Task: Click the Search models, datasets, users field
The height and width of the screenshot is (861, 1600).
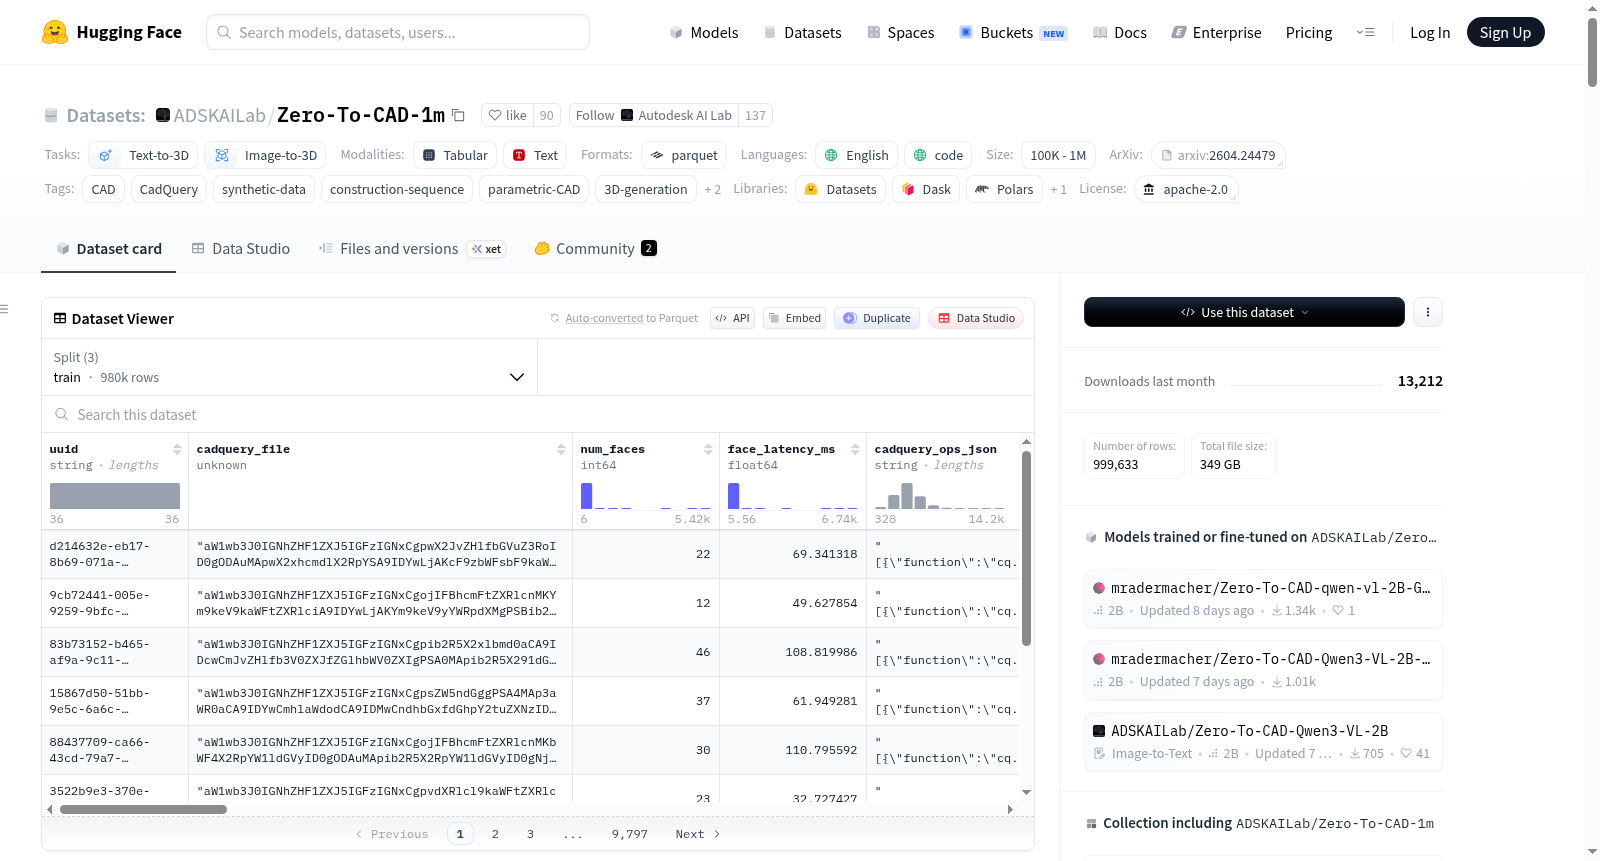Action: [398, 32]
